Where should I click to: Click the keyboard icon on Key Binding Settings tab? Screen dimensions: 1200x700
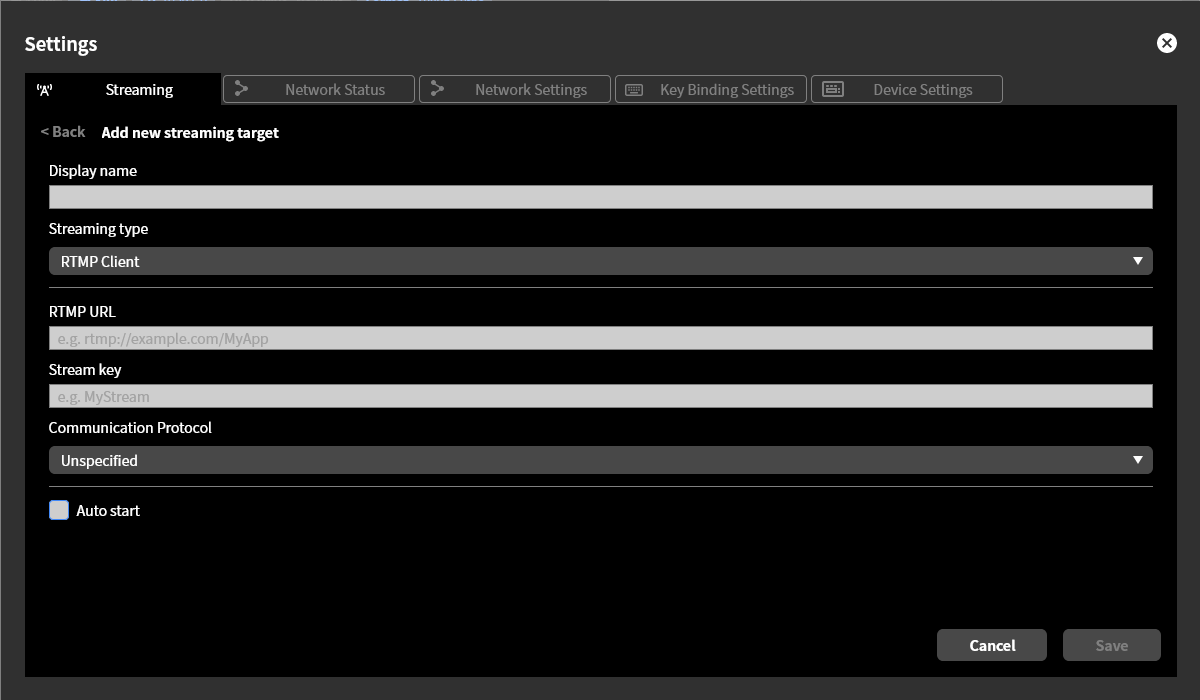pos(633,89)
